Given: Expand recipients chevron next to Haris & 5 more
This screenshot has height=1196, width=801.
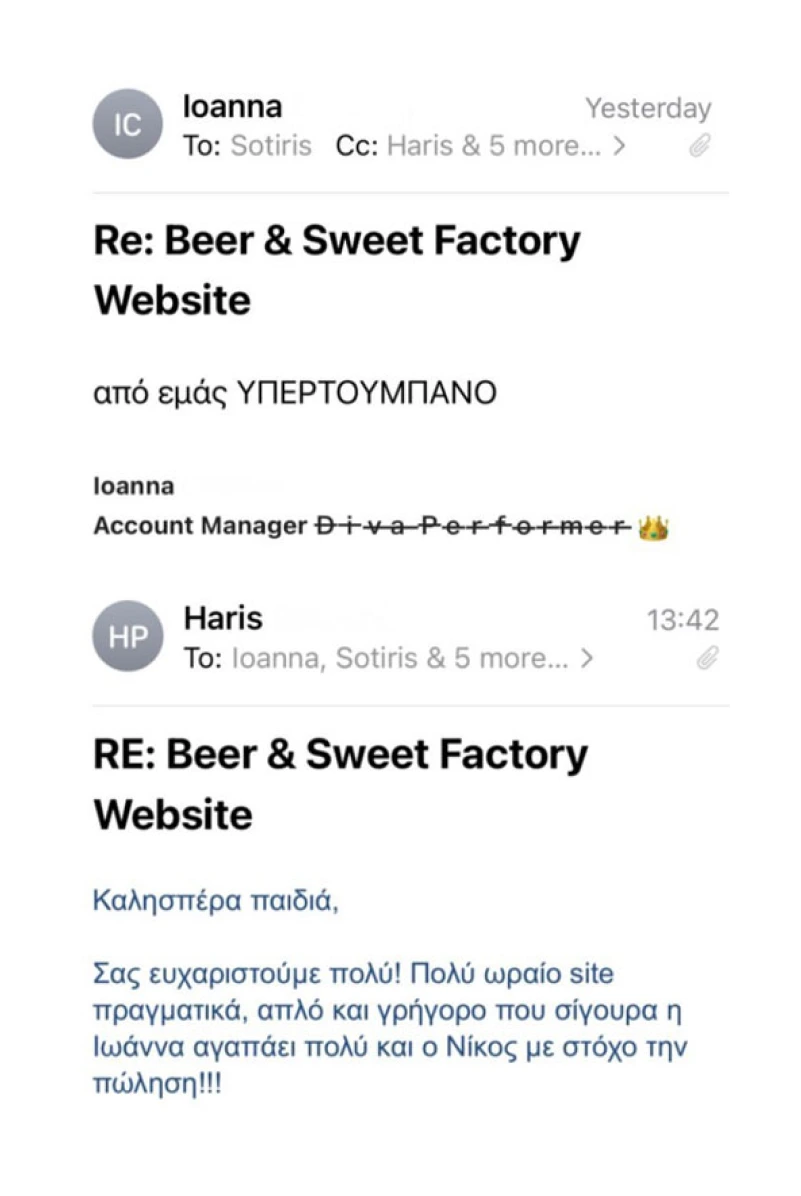Looking at the screenshot, I should point(619,145).
